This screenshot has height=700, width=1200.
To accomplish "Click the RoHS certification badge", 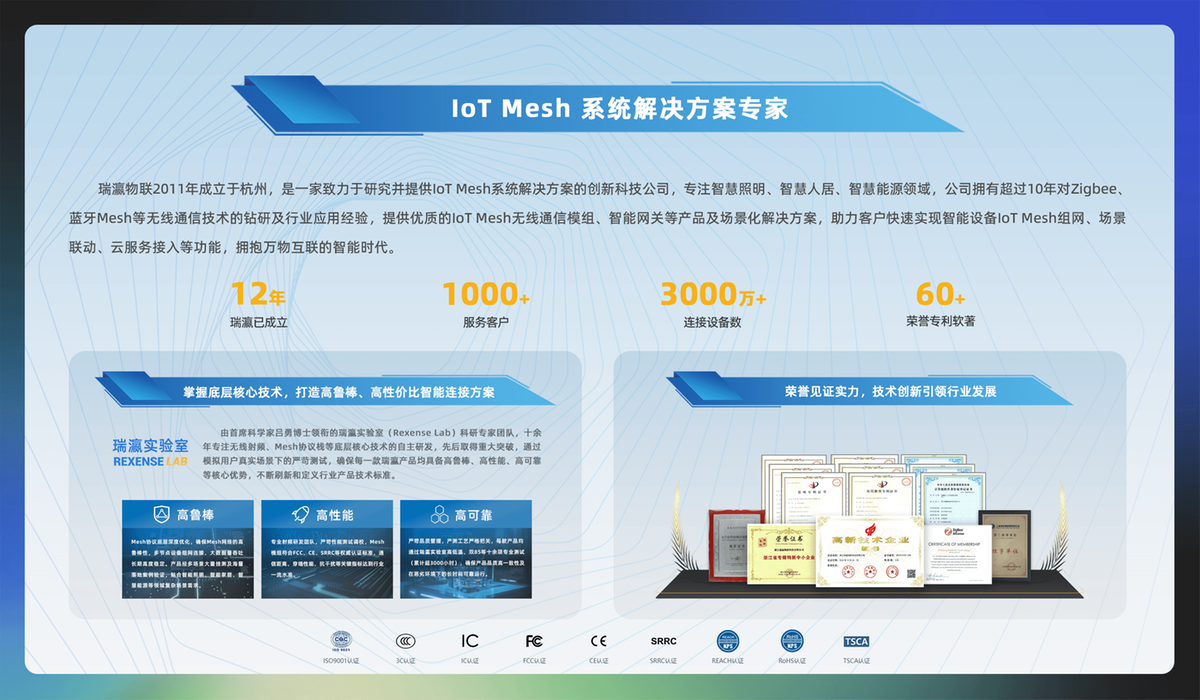I will tap(791, 640).
